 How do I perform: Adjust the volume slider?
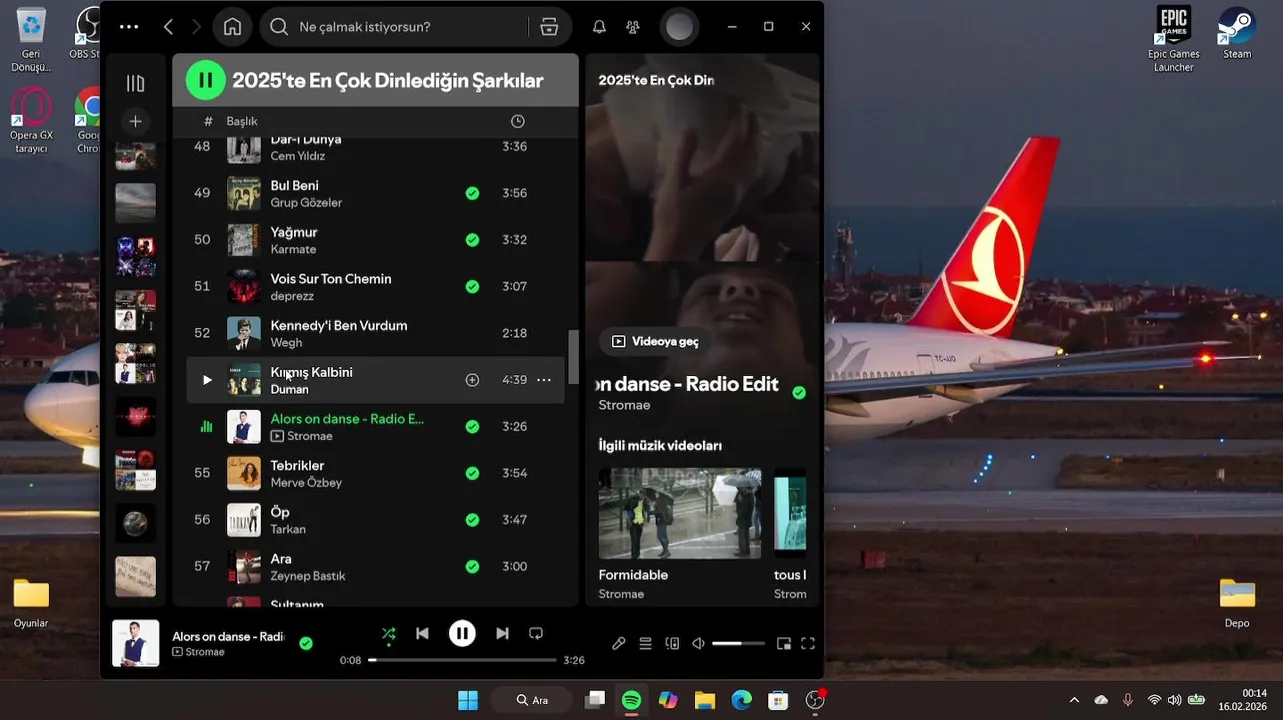(738, 644)
